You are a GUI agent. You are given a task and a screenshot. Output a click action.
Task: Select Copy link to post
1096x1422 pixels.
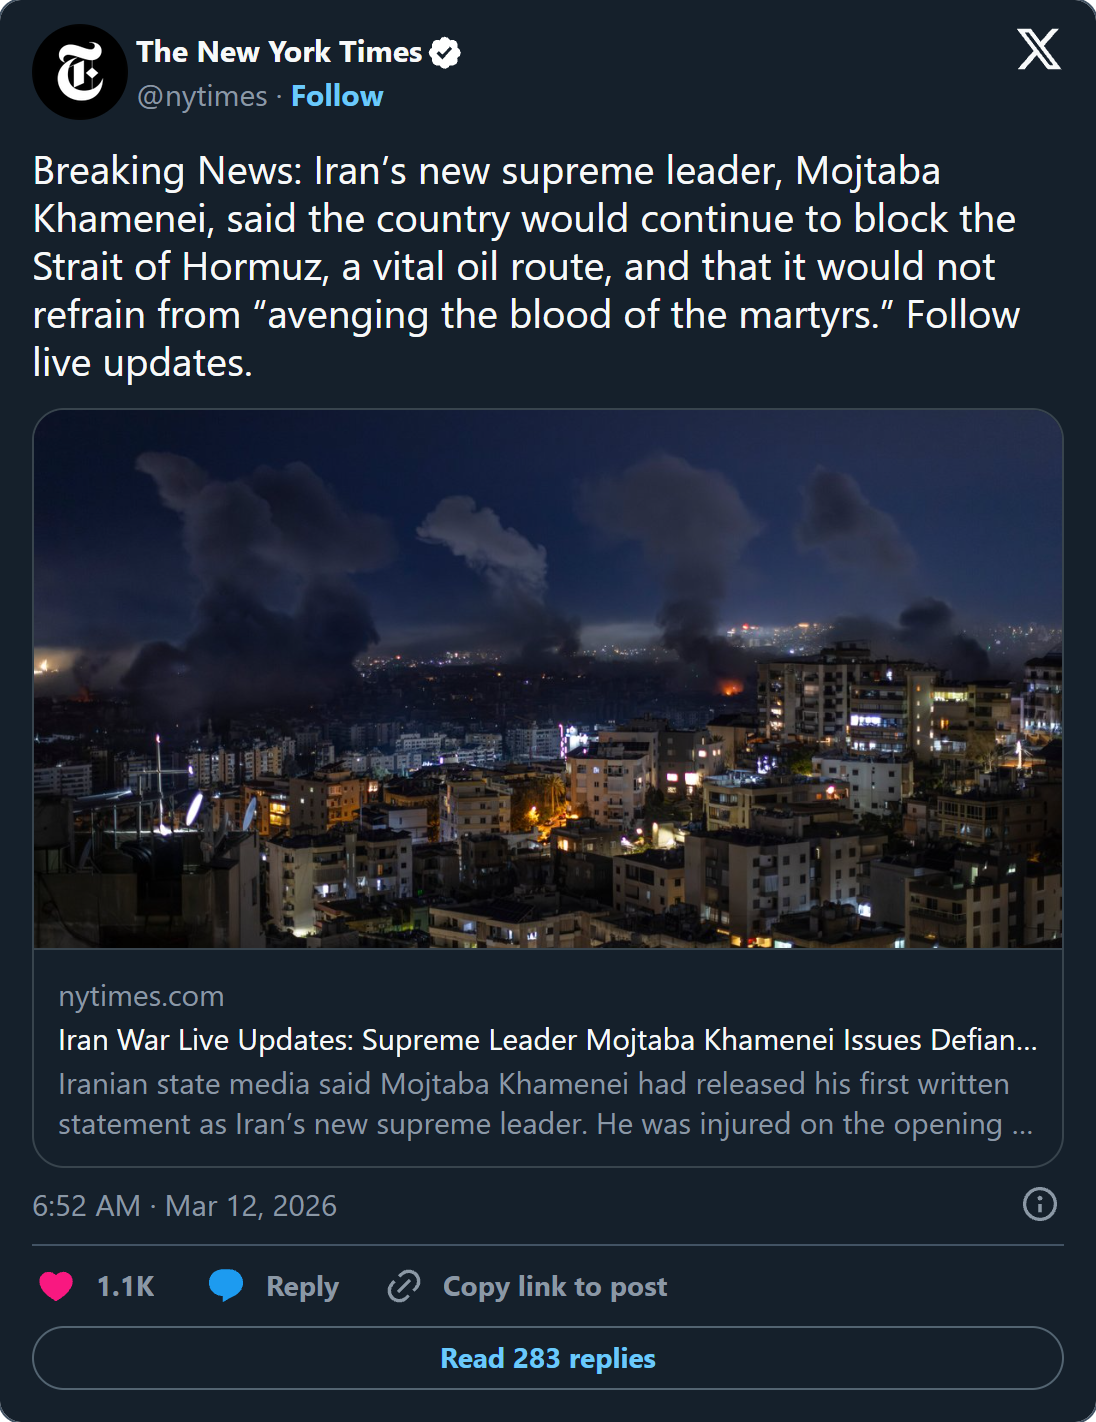coord(554,1286)
